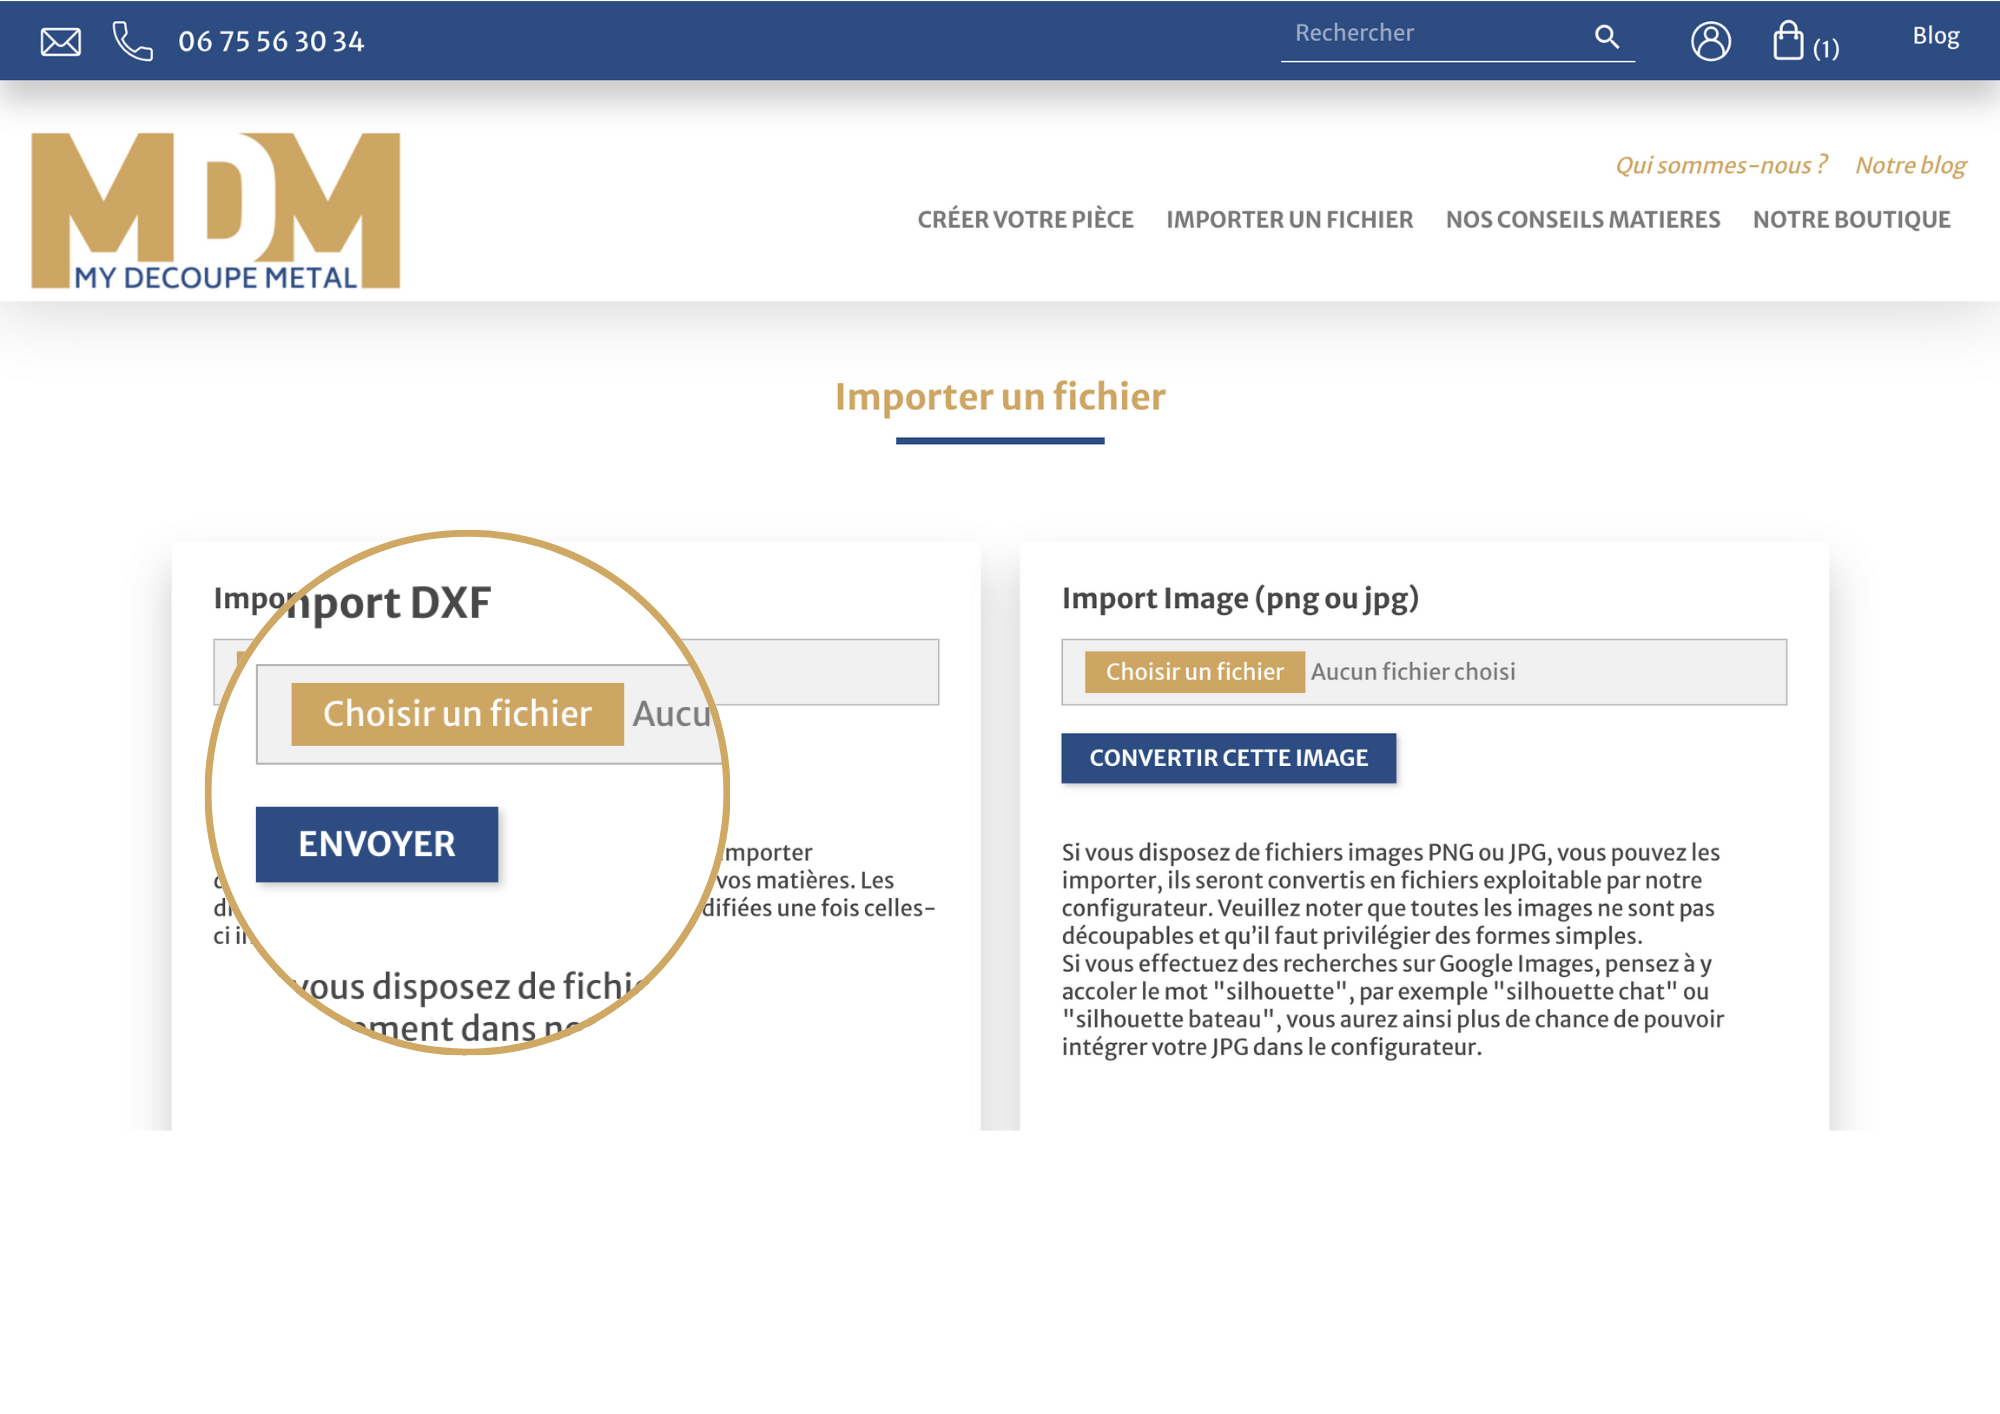Open the Blog link in top bar
This screenshot has width=2000, height=1414.
click(1936, 36)
